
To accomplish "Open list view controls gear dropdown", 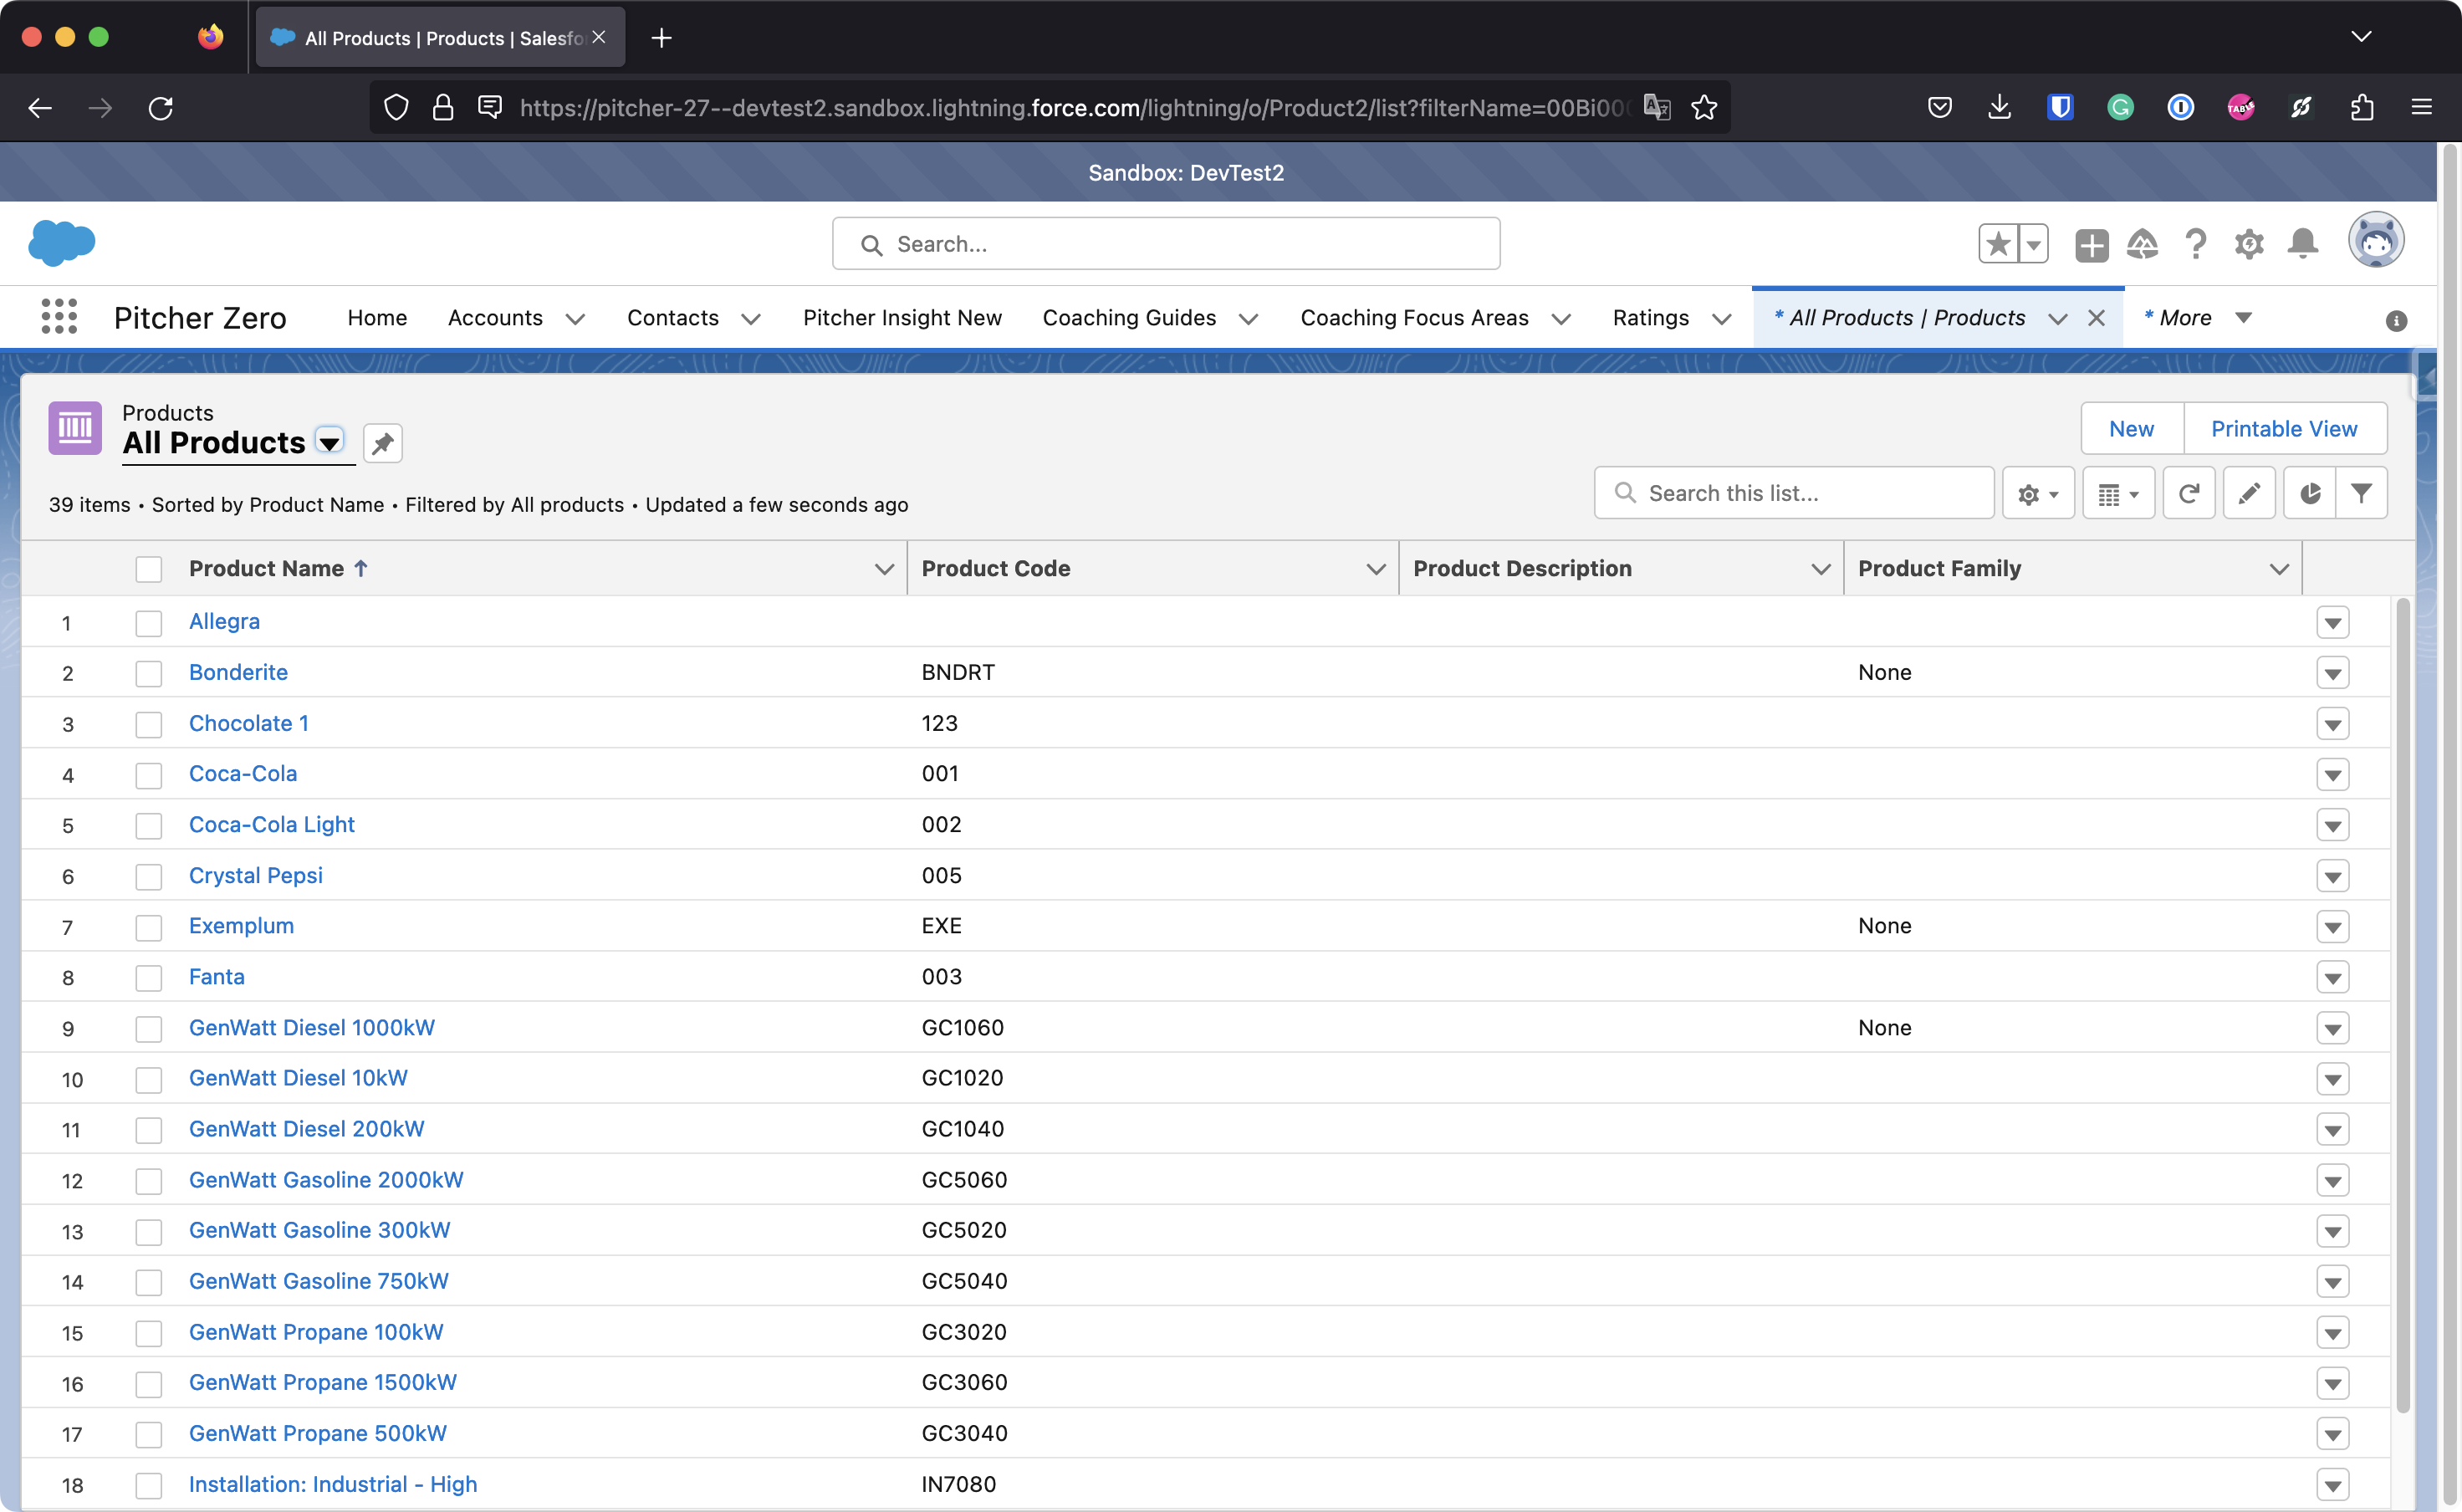I will click(x=2037, y=493).
